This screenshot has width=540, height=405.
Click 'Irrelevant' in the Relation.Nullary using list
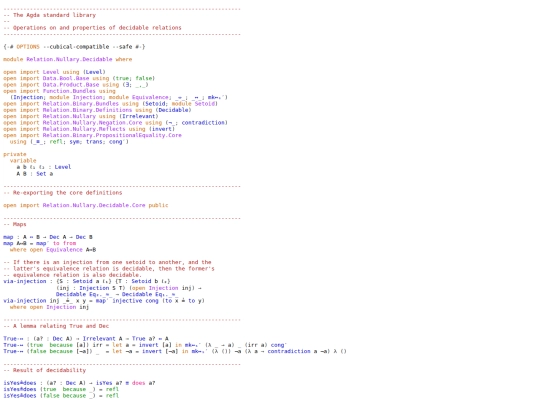pos(138,116)
